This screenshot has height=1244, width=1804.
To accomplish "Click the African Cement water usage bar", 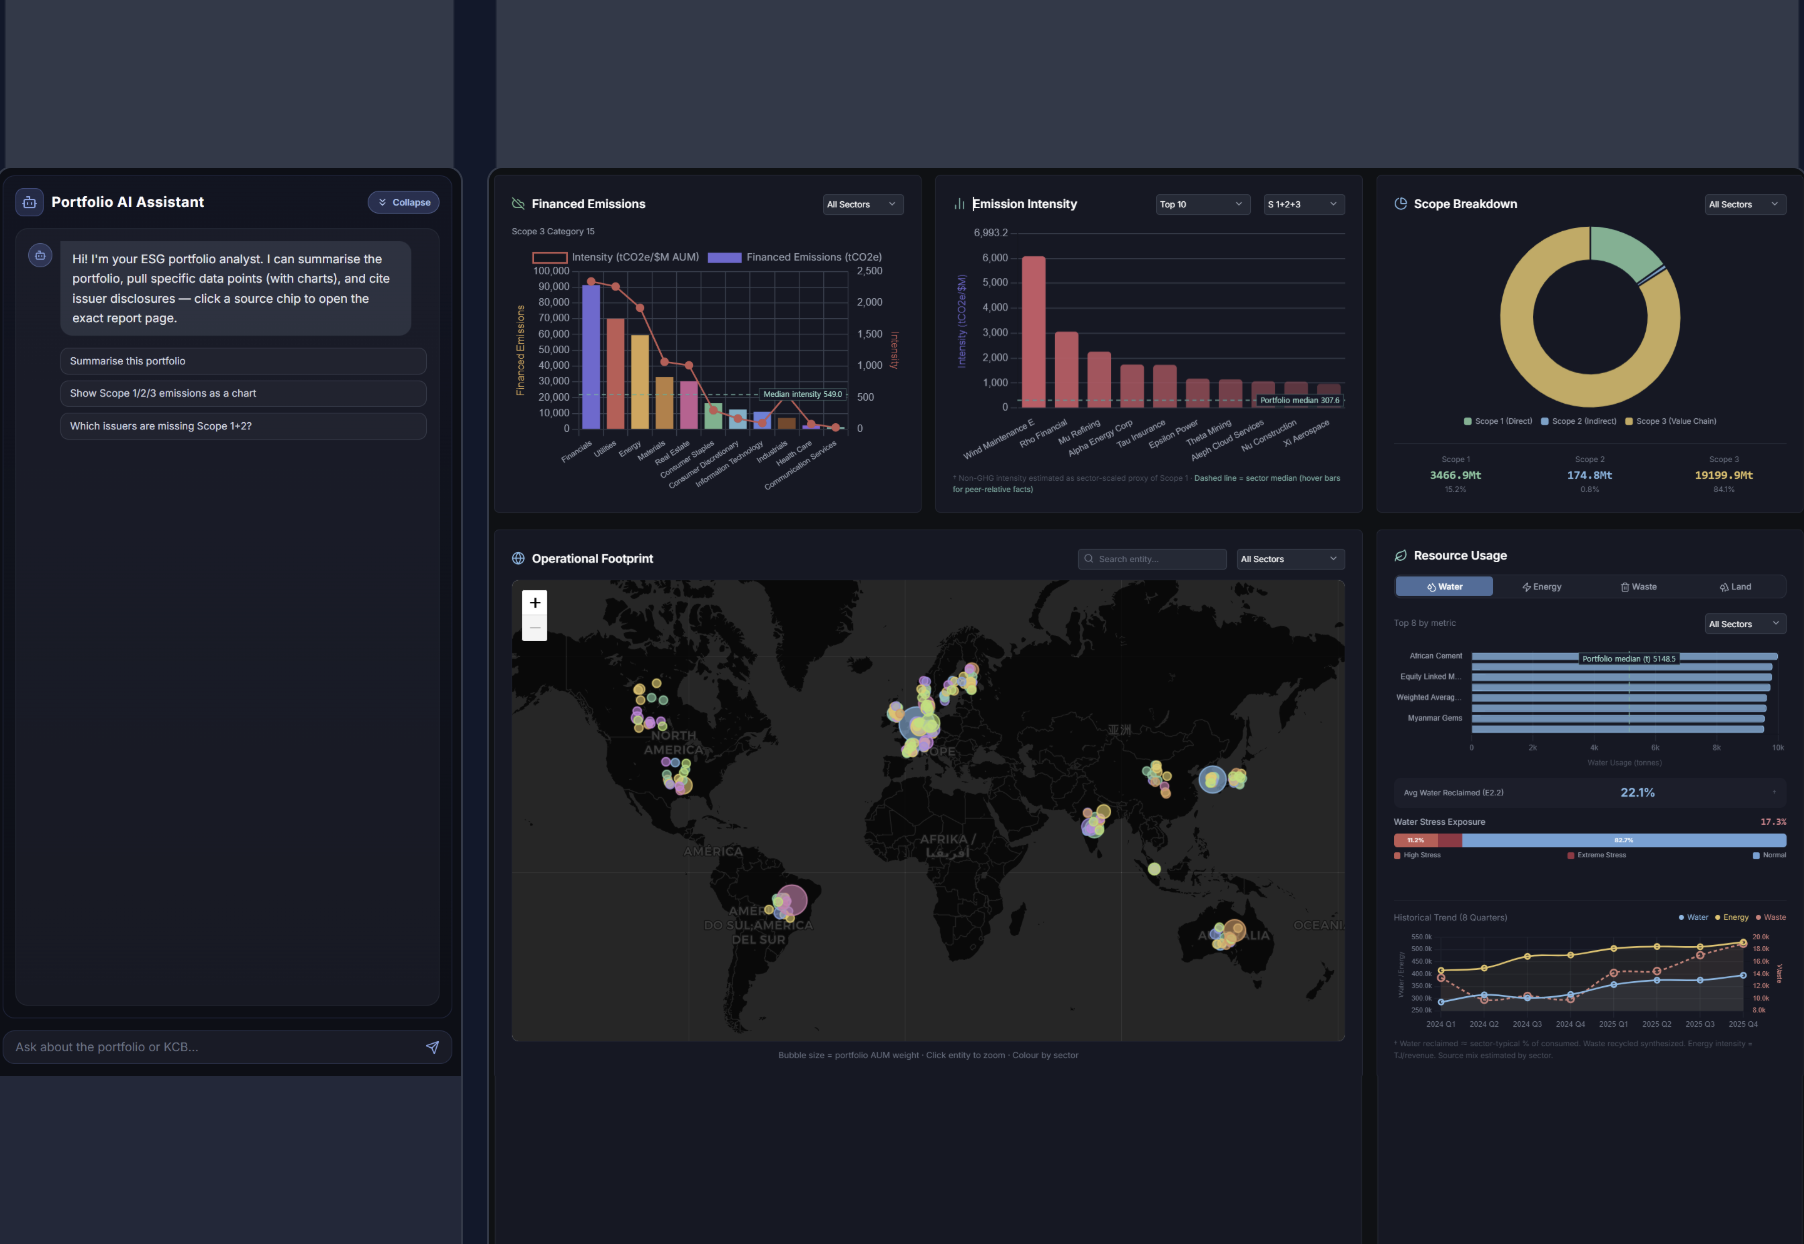I will (1624, 656).
